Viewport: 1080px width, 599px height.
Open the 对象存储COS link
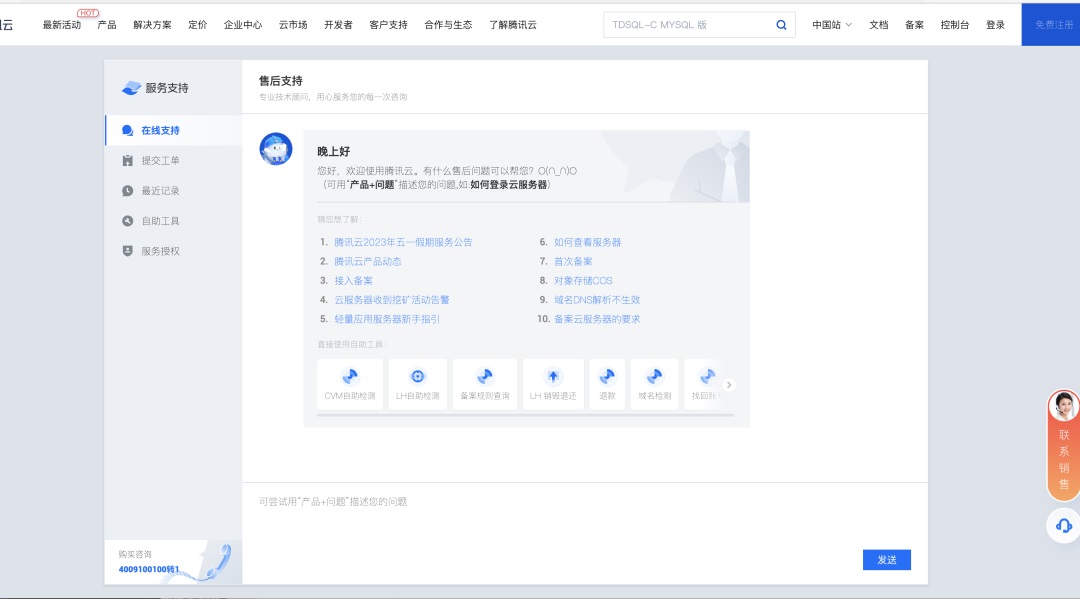pos(583,281)
